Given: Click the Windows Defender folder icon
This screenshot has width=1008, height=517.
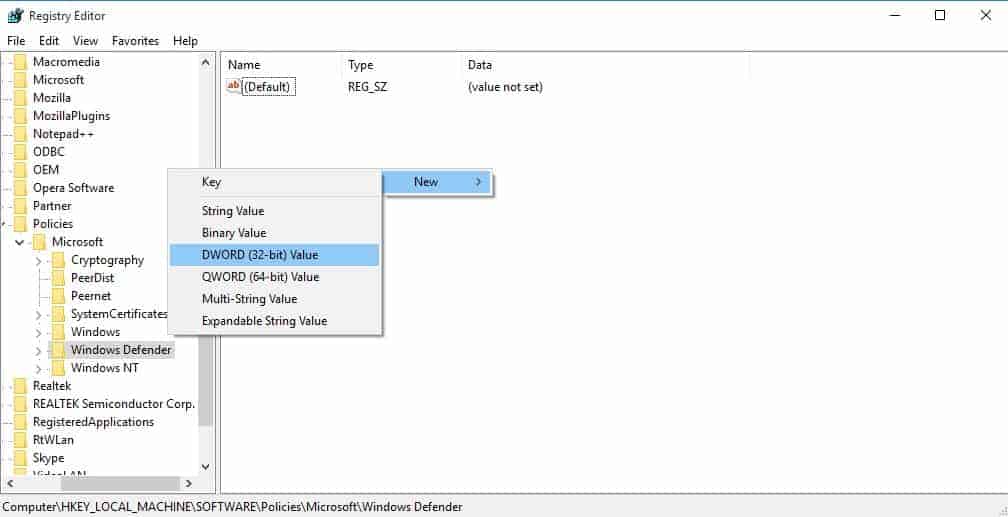Looking at the screenshot, I should tap(58, 350).
